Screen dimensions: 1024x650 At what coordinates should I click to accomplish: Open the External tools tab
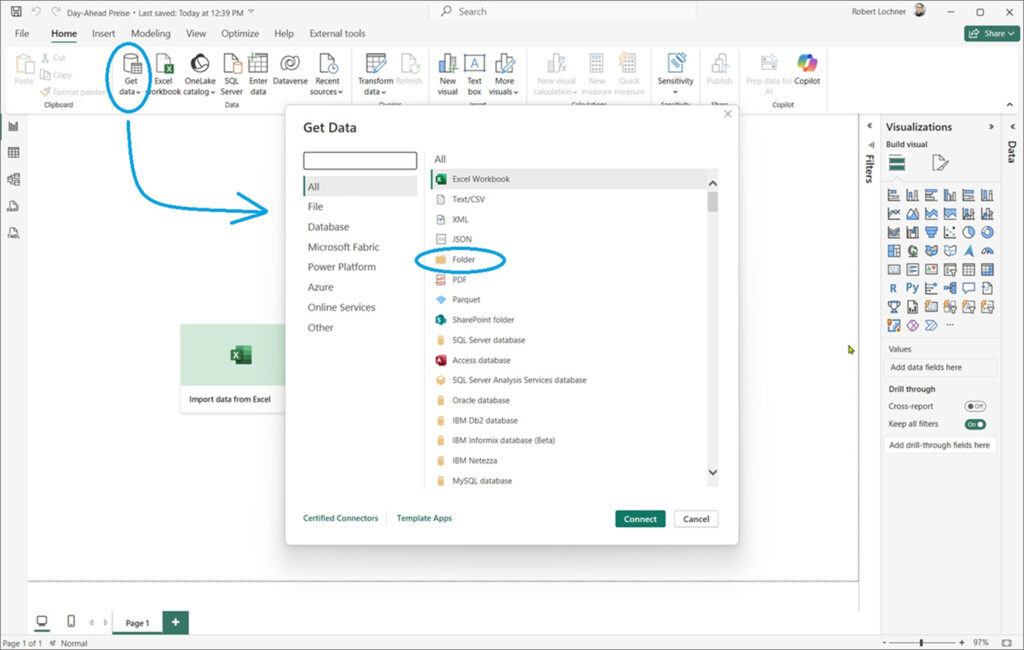point(337,33)
